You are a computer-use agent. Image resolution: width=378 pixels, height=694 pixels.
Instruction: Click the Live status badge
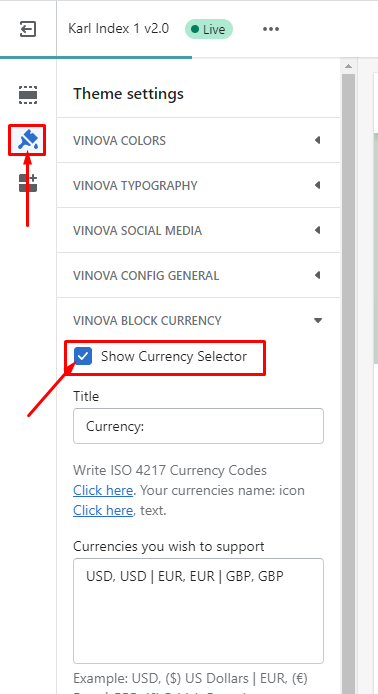click(x=209, y=29)
